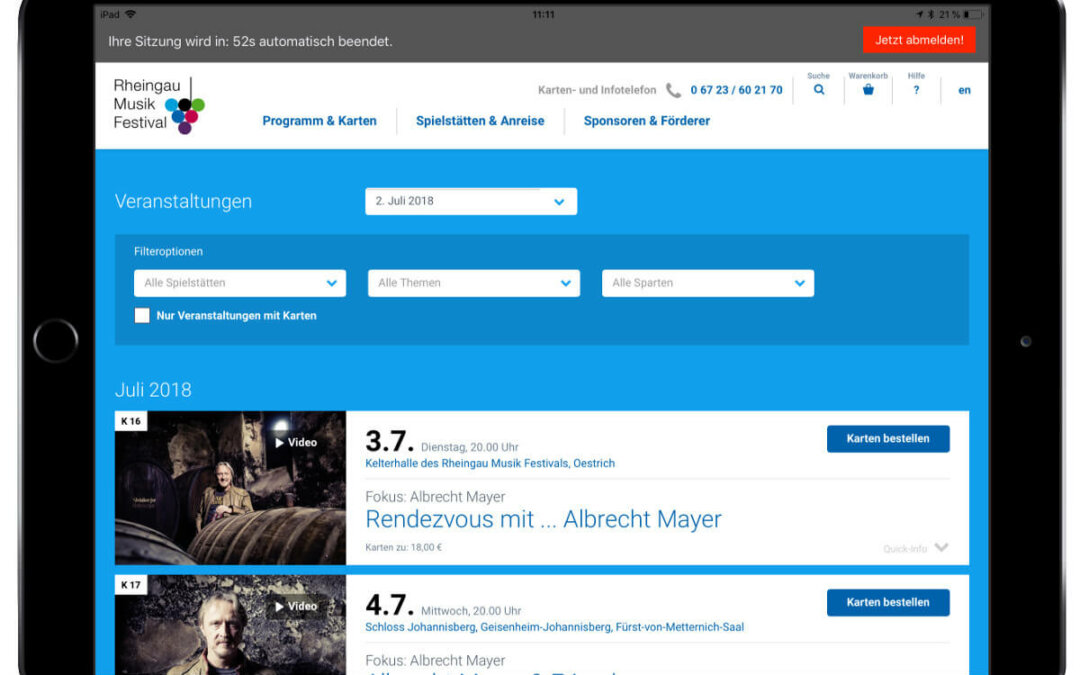Open the Sponsoren & Förderer menu
The width and height of the screenshot is (1080, 675).
647,121
